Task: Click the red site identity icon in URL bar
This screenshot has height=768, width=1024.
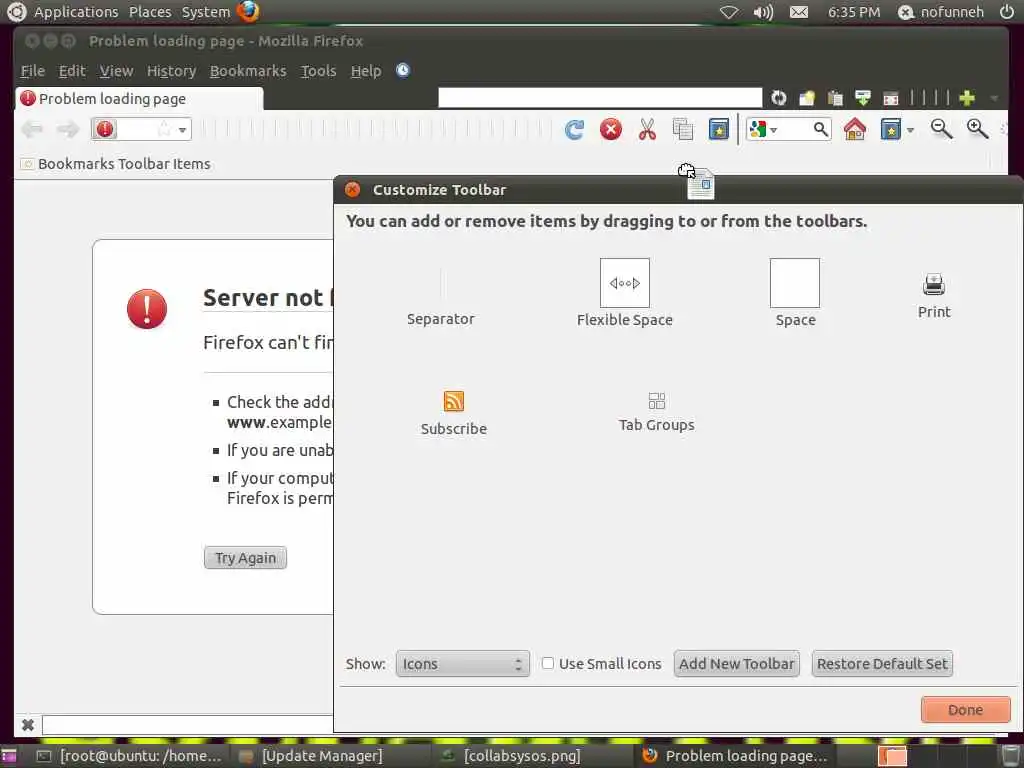Action: pyautogui.click(x=105, y=129)
